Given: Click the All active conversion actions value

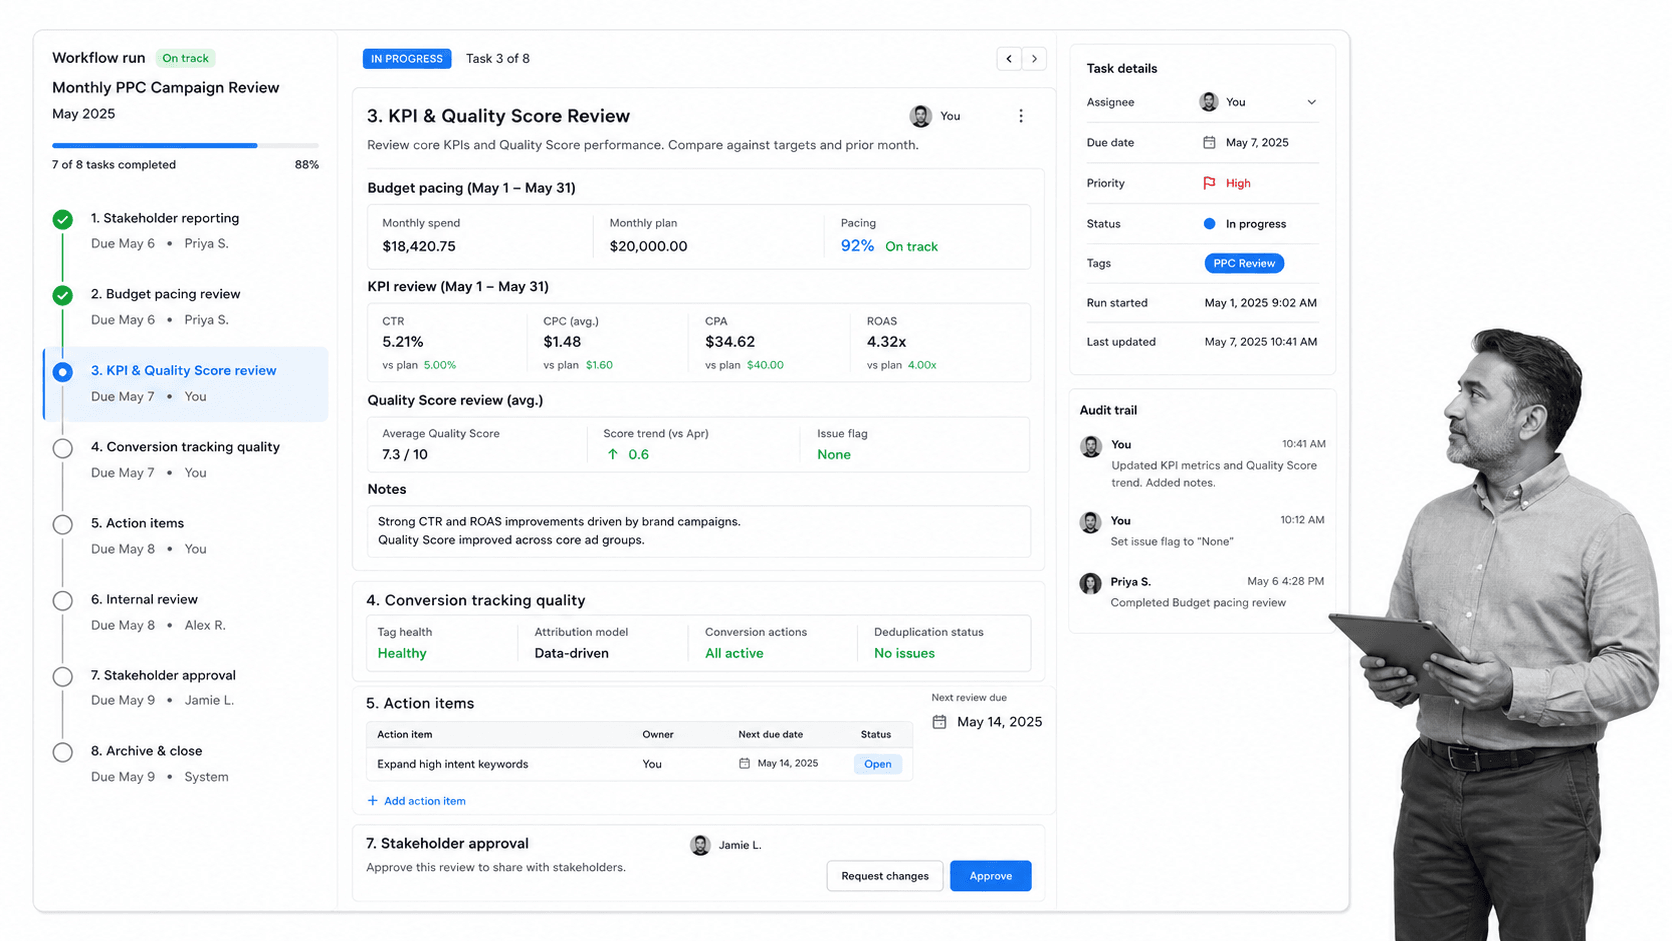Looking at the screenshot, I should (x=734, y=654).
